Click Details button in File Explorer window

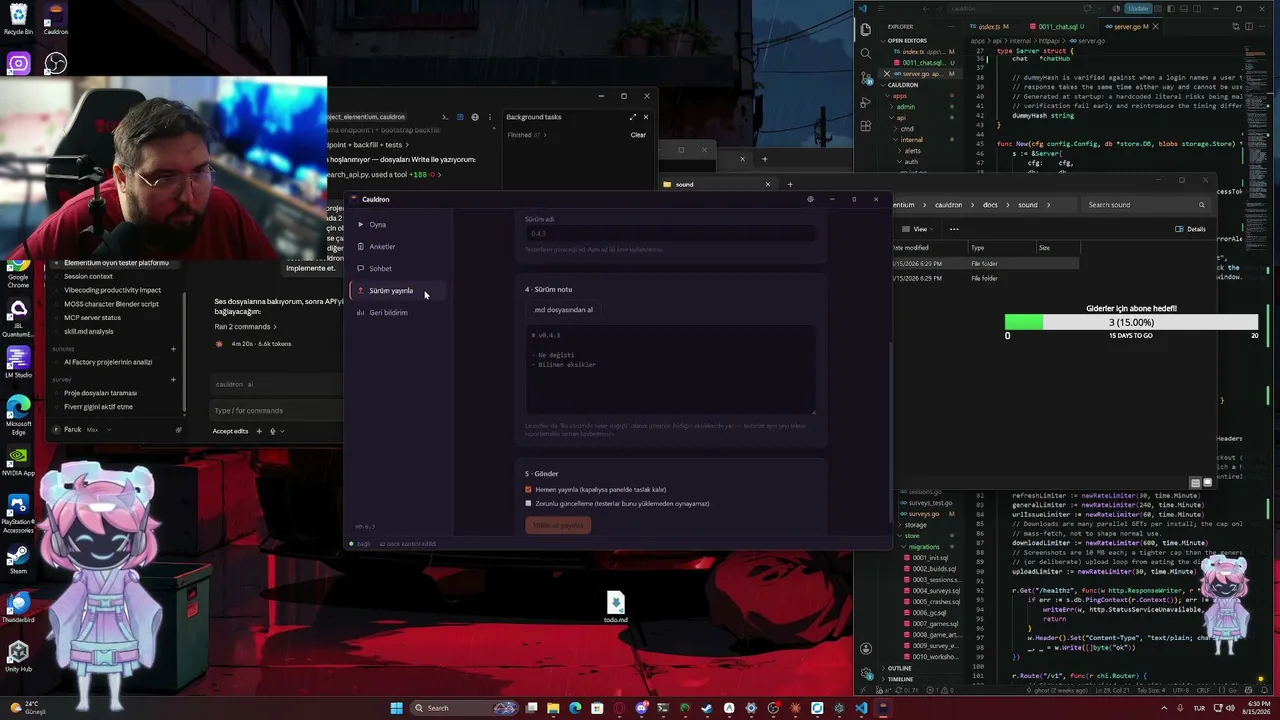1191,229
